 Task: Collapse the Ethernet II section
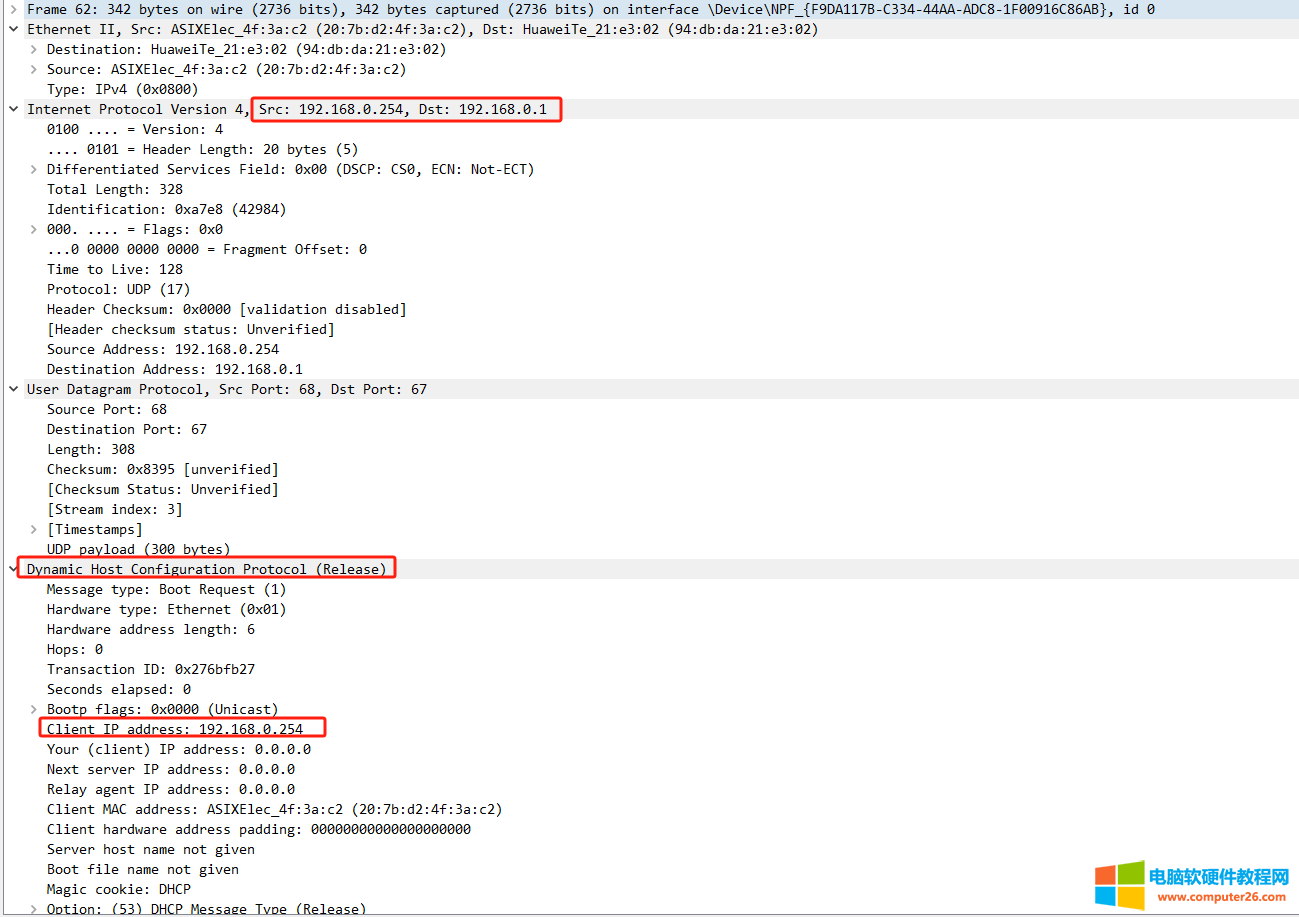(x=14, y=29)
